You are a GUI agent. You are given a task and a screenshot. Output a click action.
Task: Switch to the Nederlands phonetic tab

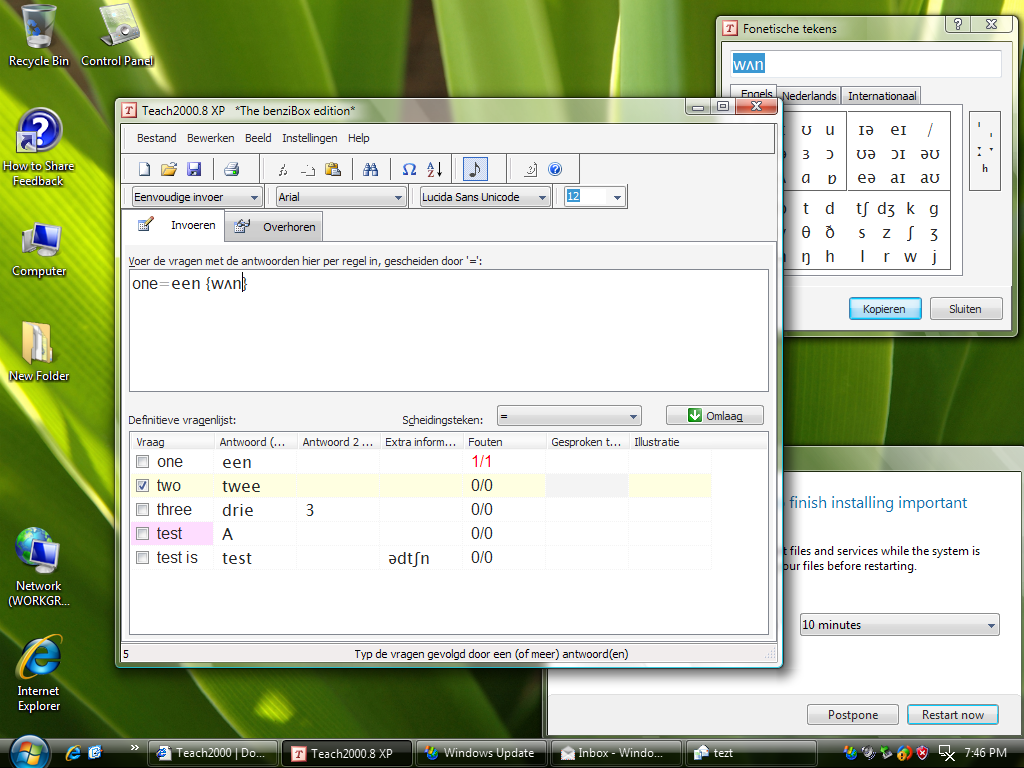tap(809, 96)
